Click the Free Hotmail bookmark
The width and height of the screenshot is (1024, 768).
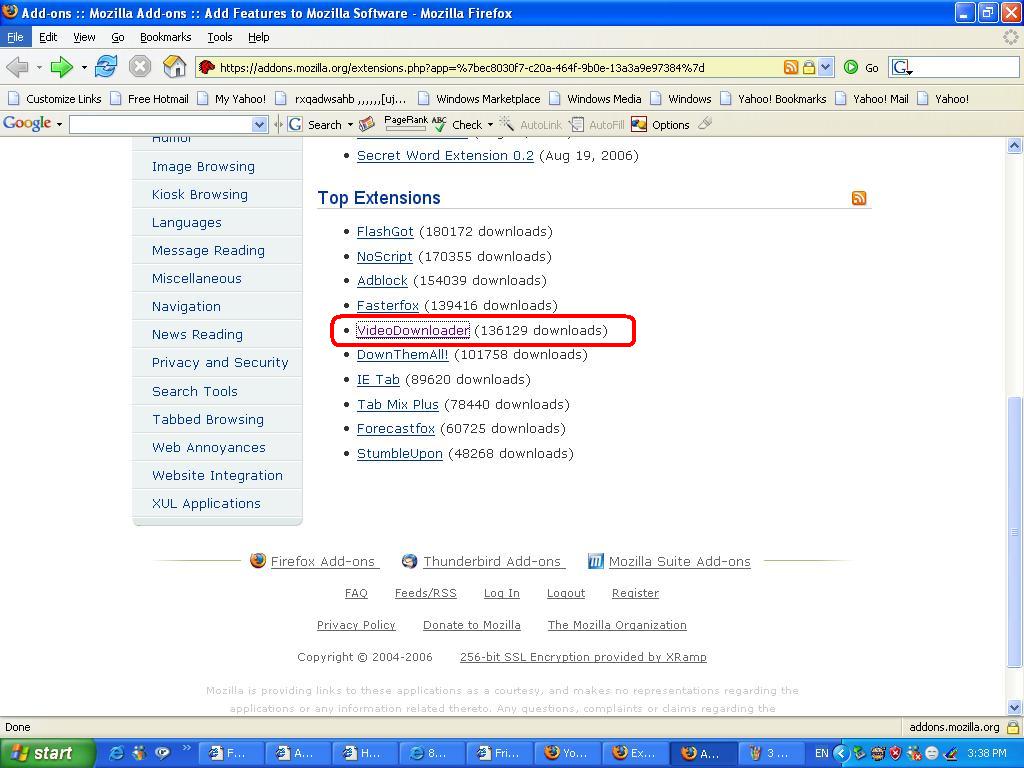(x=151, y=99)
